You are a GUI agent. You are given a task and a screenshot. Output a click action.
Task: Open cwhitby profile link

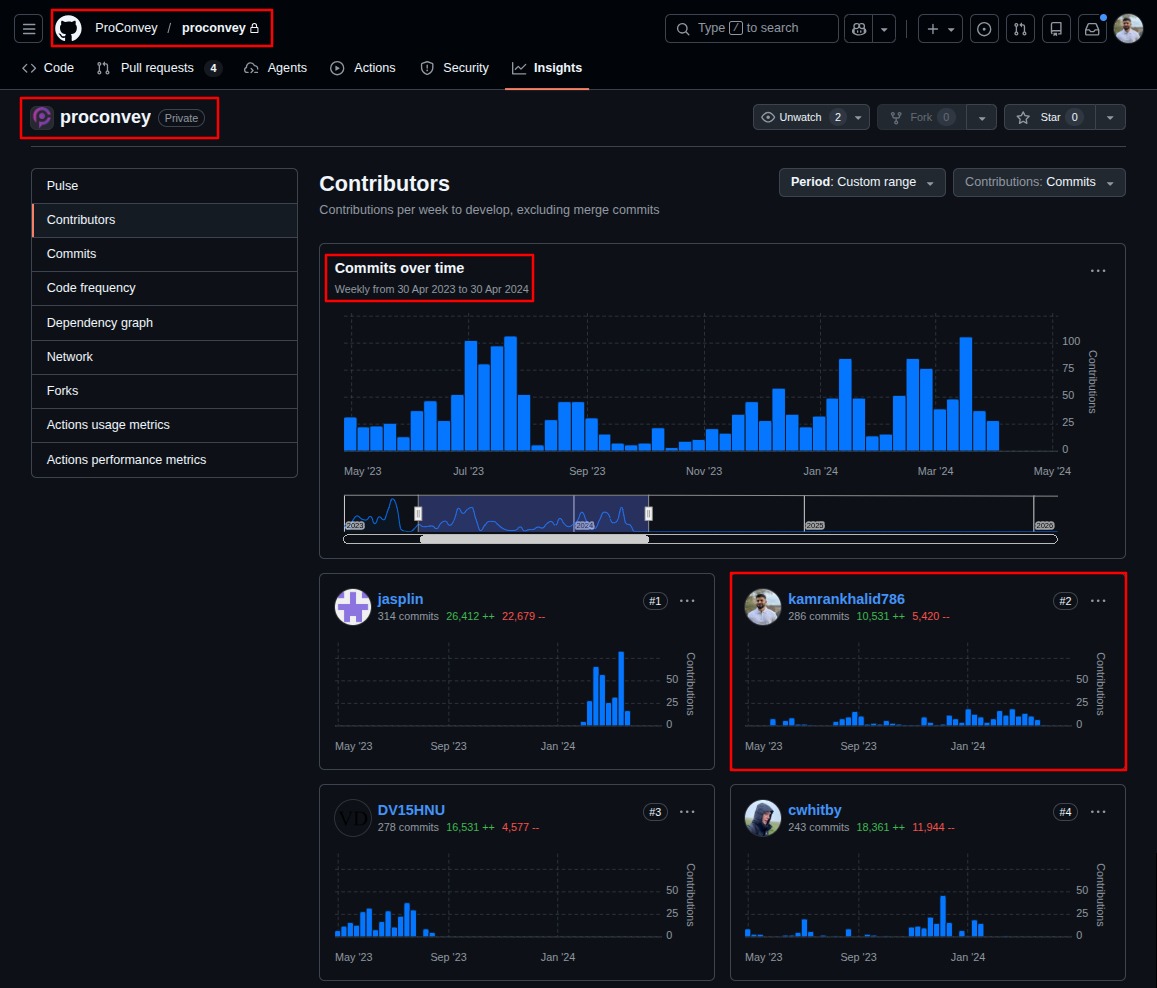tap(815, 810)
